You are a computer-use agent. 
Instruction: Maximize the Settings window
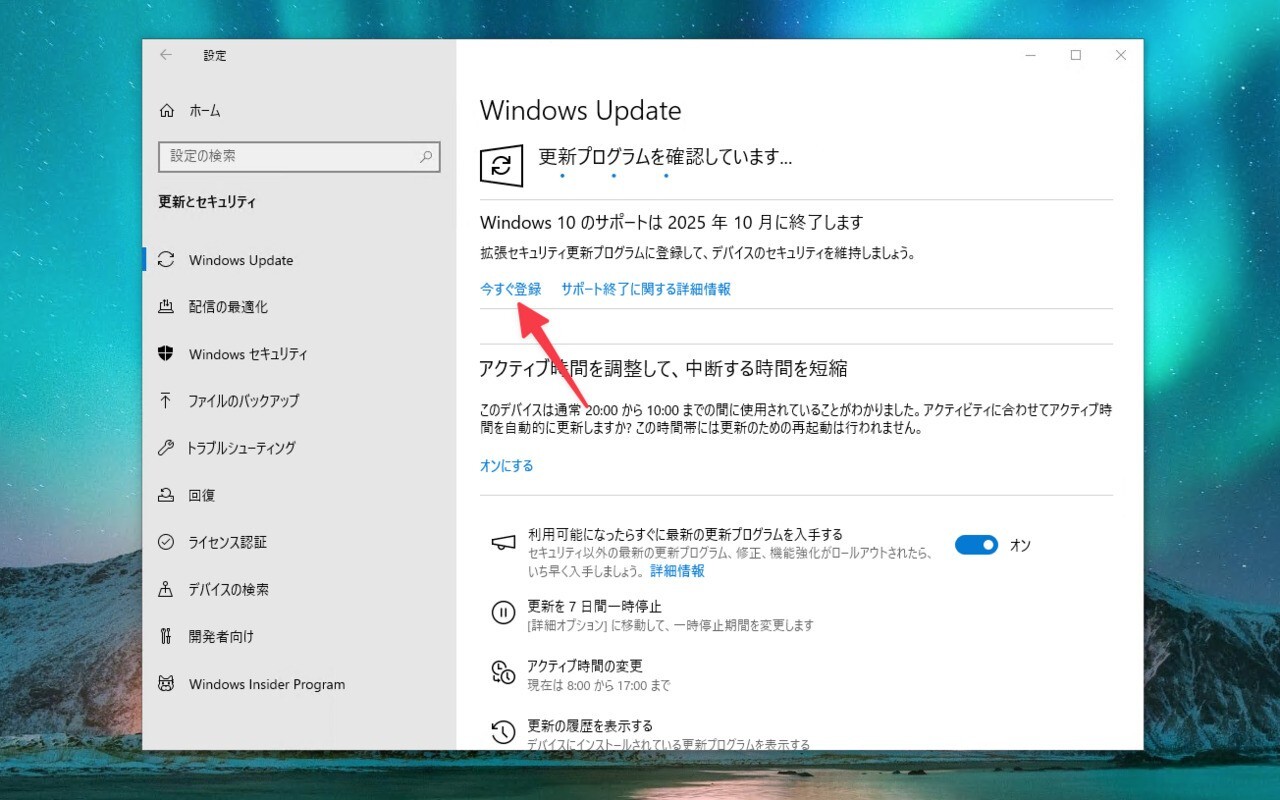(x=1076, y=55)
